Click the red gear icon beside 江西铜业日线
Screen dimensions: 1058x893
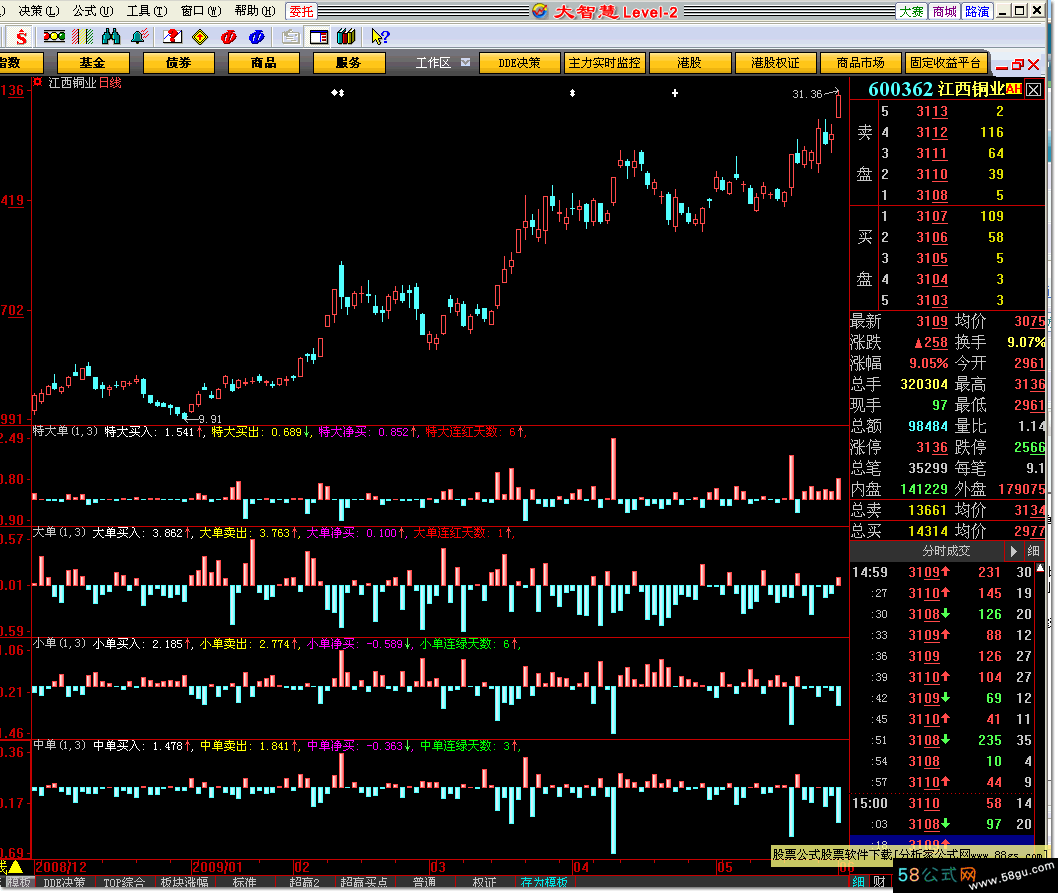38,82
